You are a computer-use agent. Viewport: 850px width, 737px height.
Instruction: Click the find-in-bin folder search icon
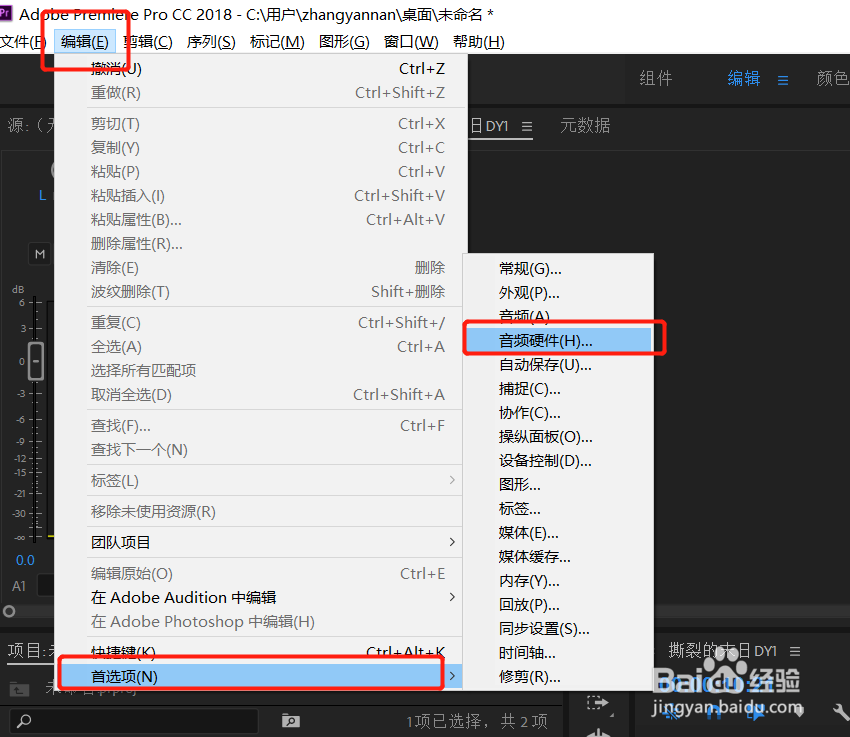[291, 721]
